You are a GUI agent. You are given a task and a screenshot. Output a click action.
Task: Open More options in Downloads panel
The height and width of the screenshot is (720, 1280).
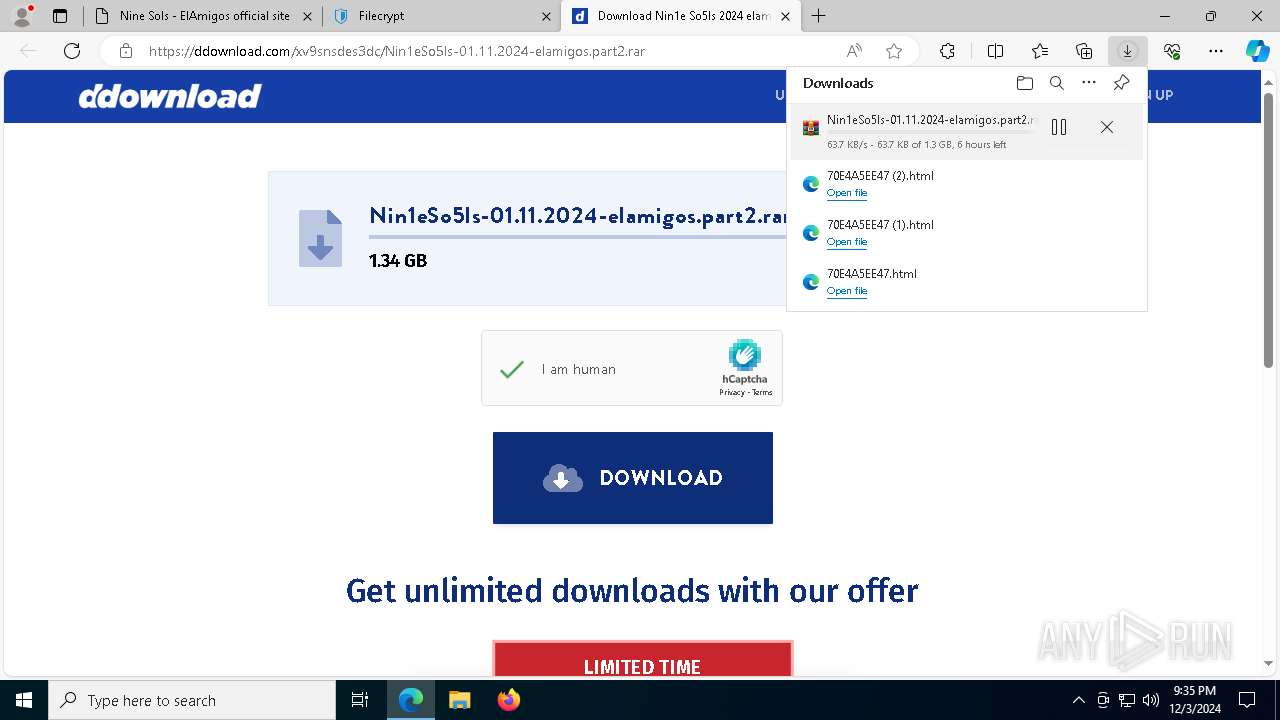click(x=1089, y=83)
